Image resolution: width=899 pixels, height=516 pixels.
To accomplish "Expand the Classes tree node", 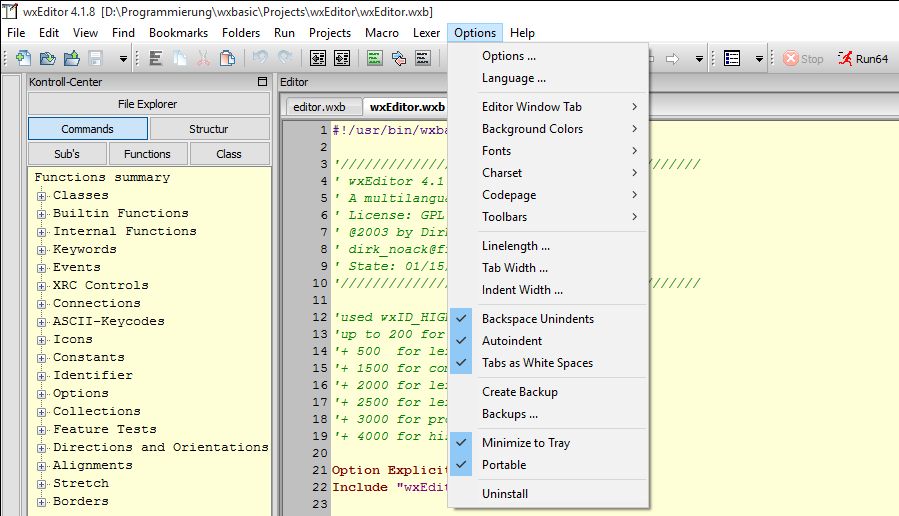I will 43,196.
